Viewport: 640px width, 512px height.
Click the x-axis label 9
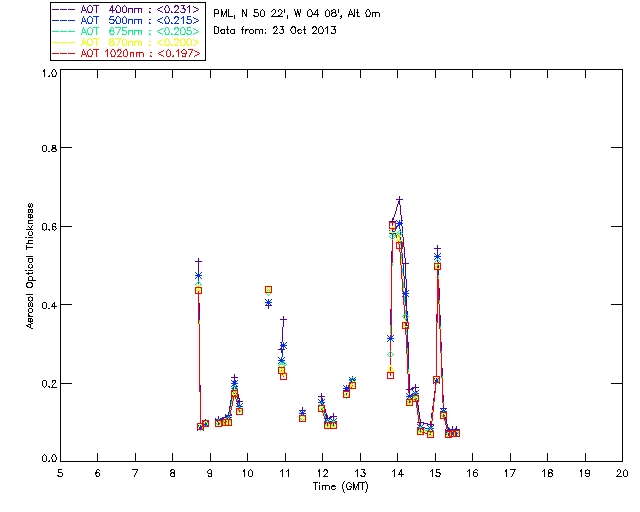tap(210, 473)
